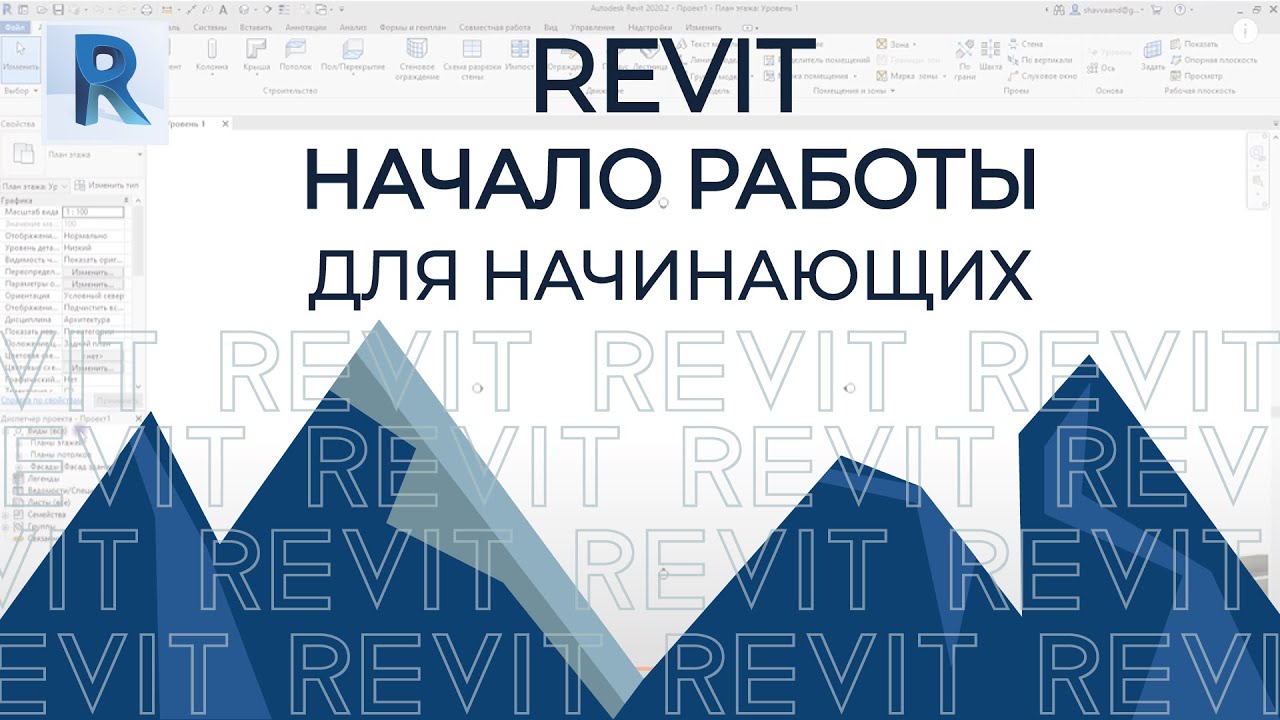1280x720 pixels.
Task: Select the Изменить (Modify) arrow tool
Action: point(21,58)
